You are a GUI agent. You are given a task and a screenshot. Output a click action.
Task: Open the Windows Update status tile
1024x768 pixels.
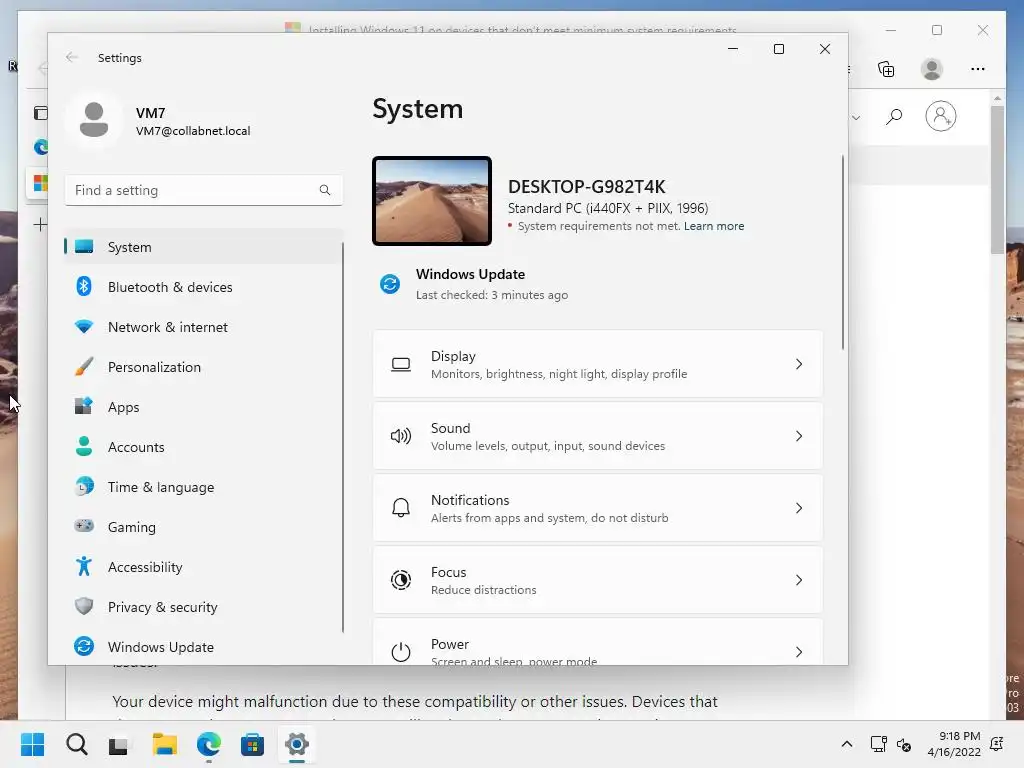tap(473, 284)
